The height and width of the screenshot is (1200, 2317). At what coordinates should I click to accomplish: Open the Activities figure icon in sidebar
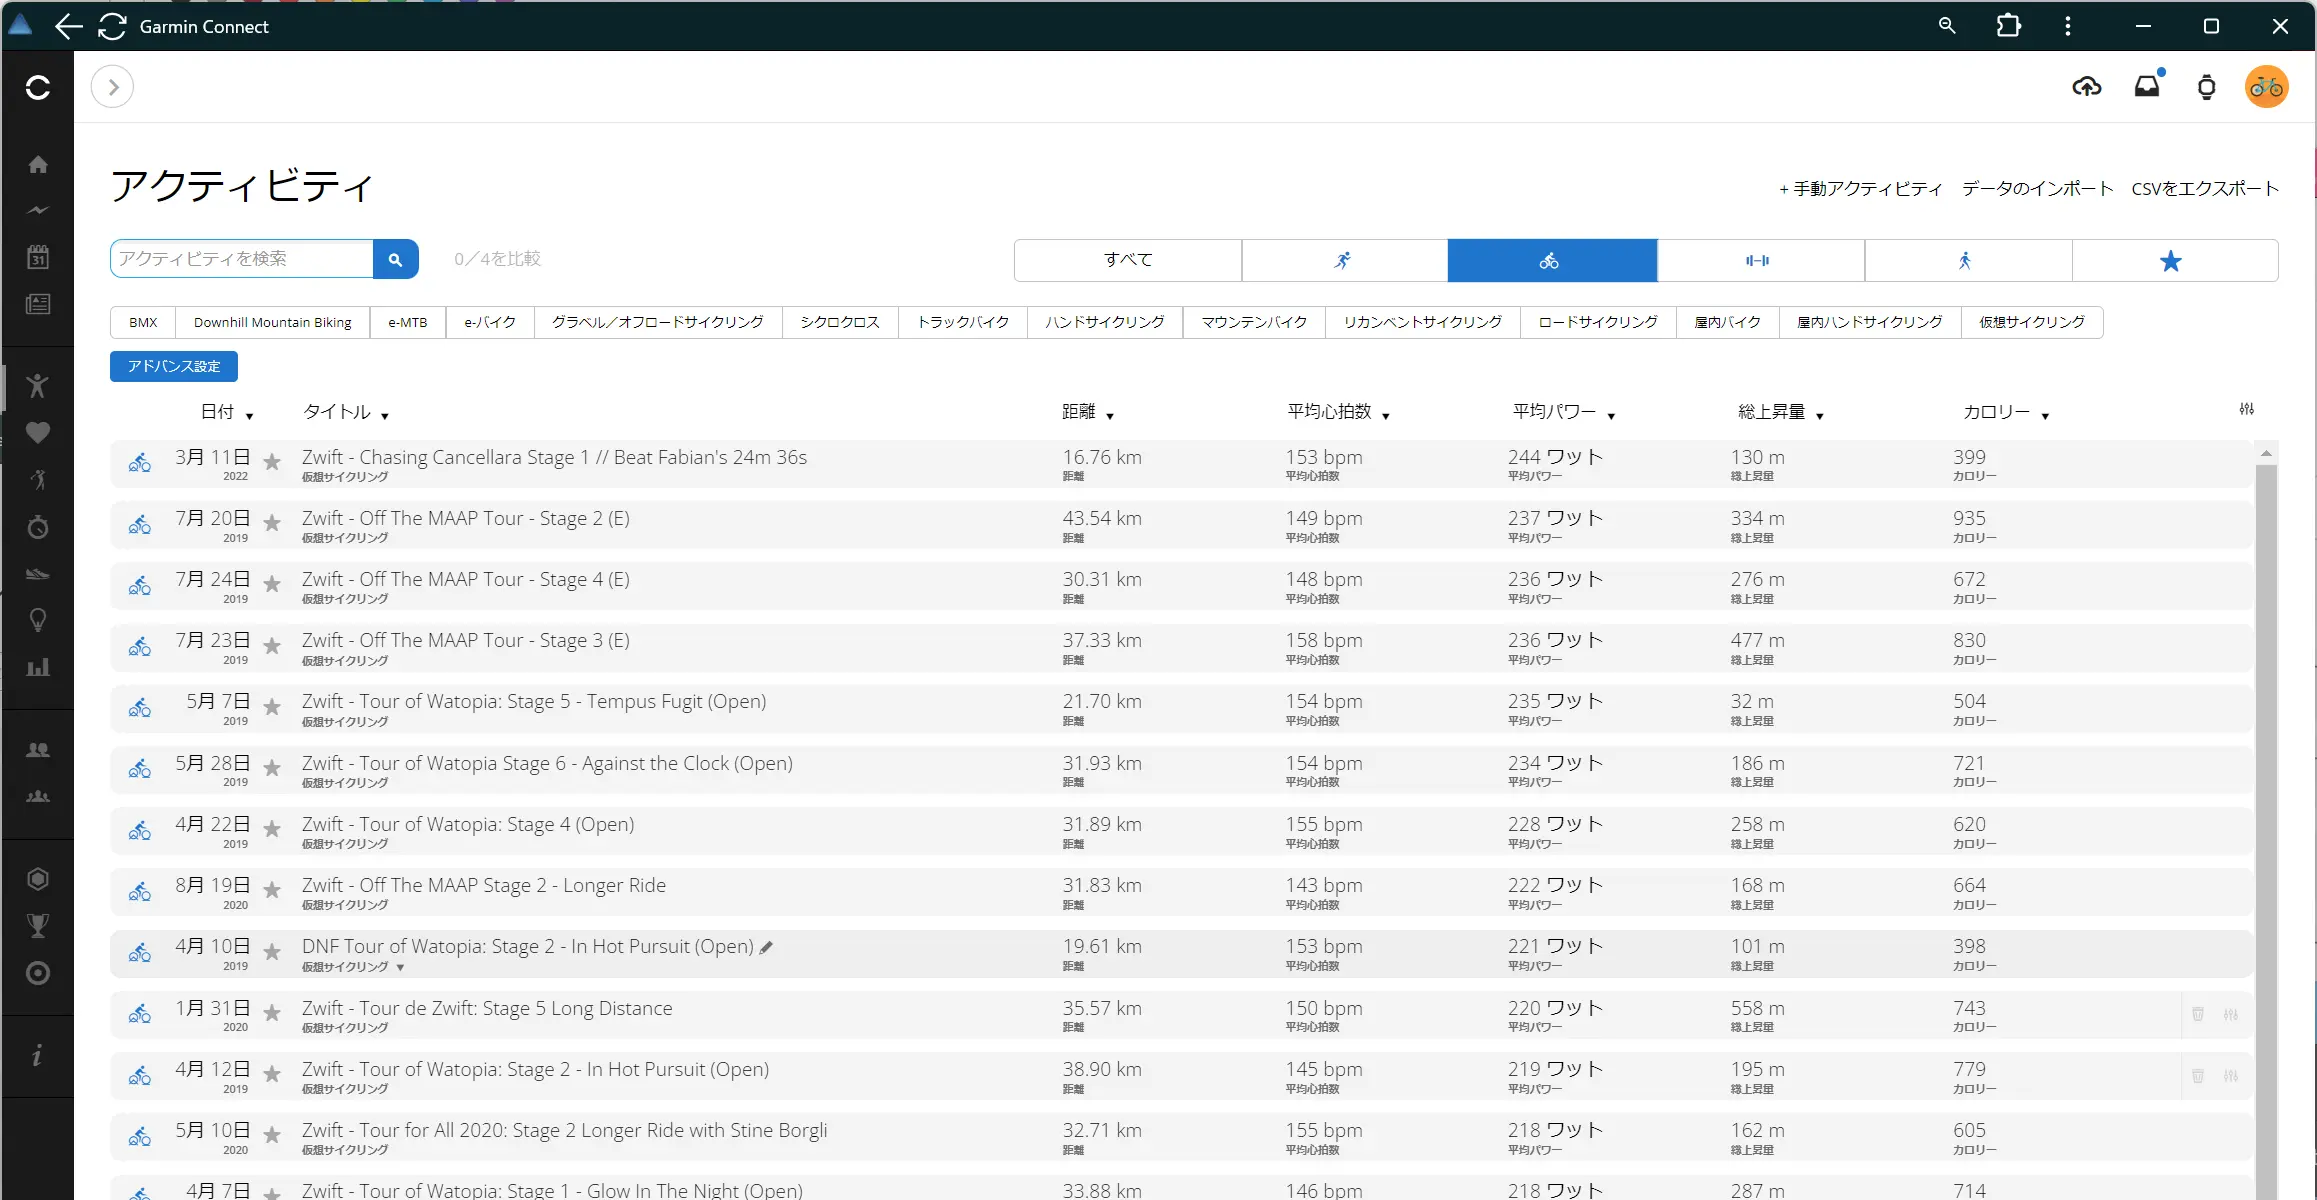38,386
